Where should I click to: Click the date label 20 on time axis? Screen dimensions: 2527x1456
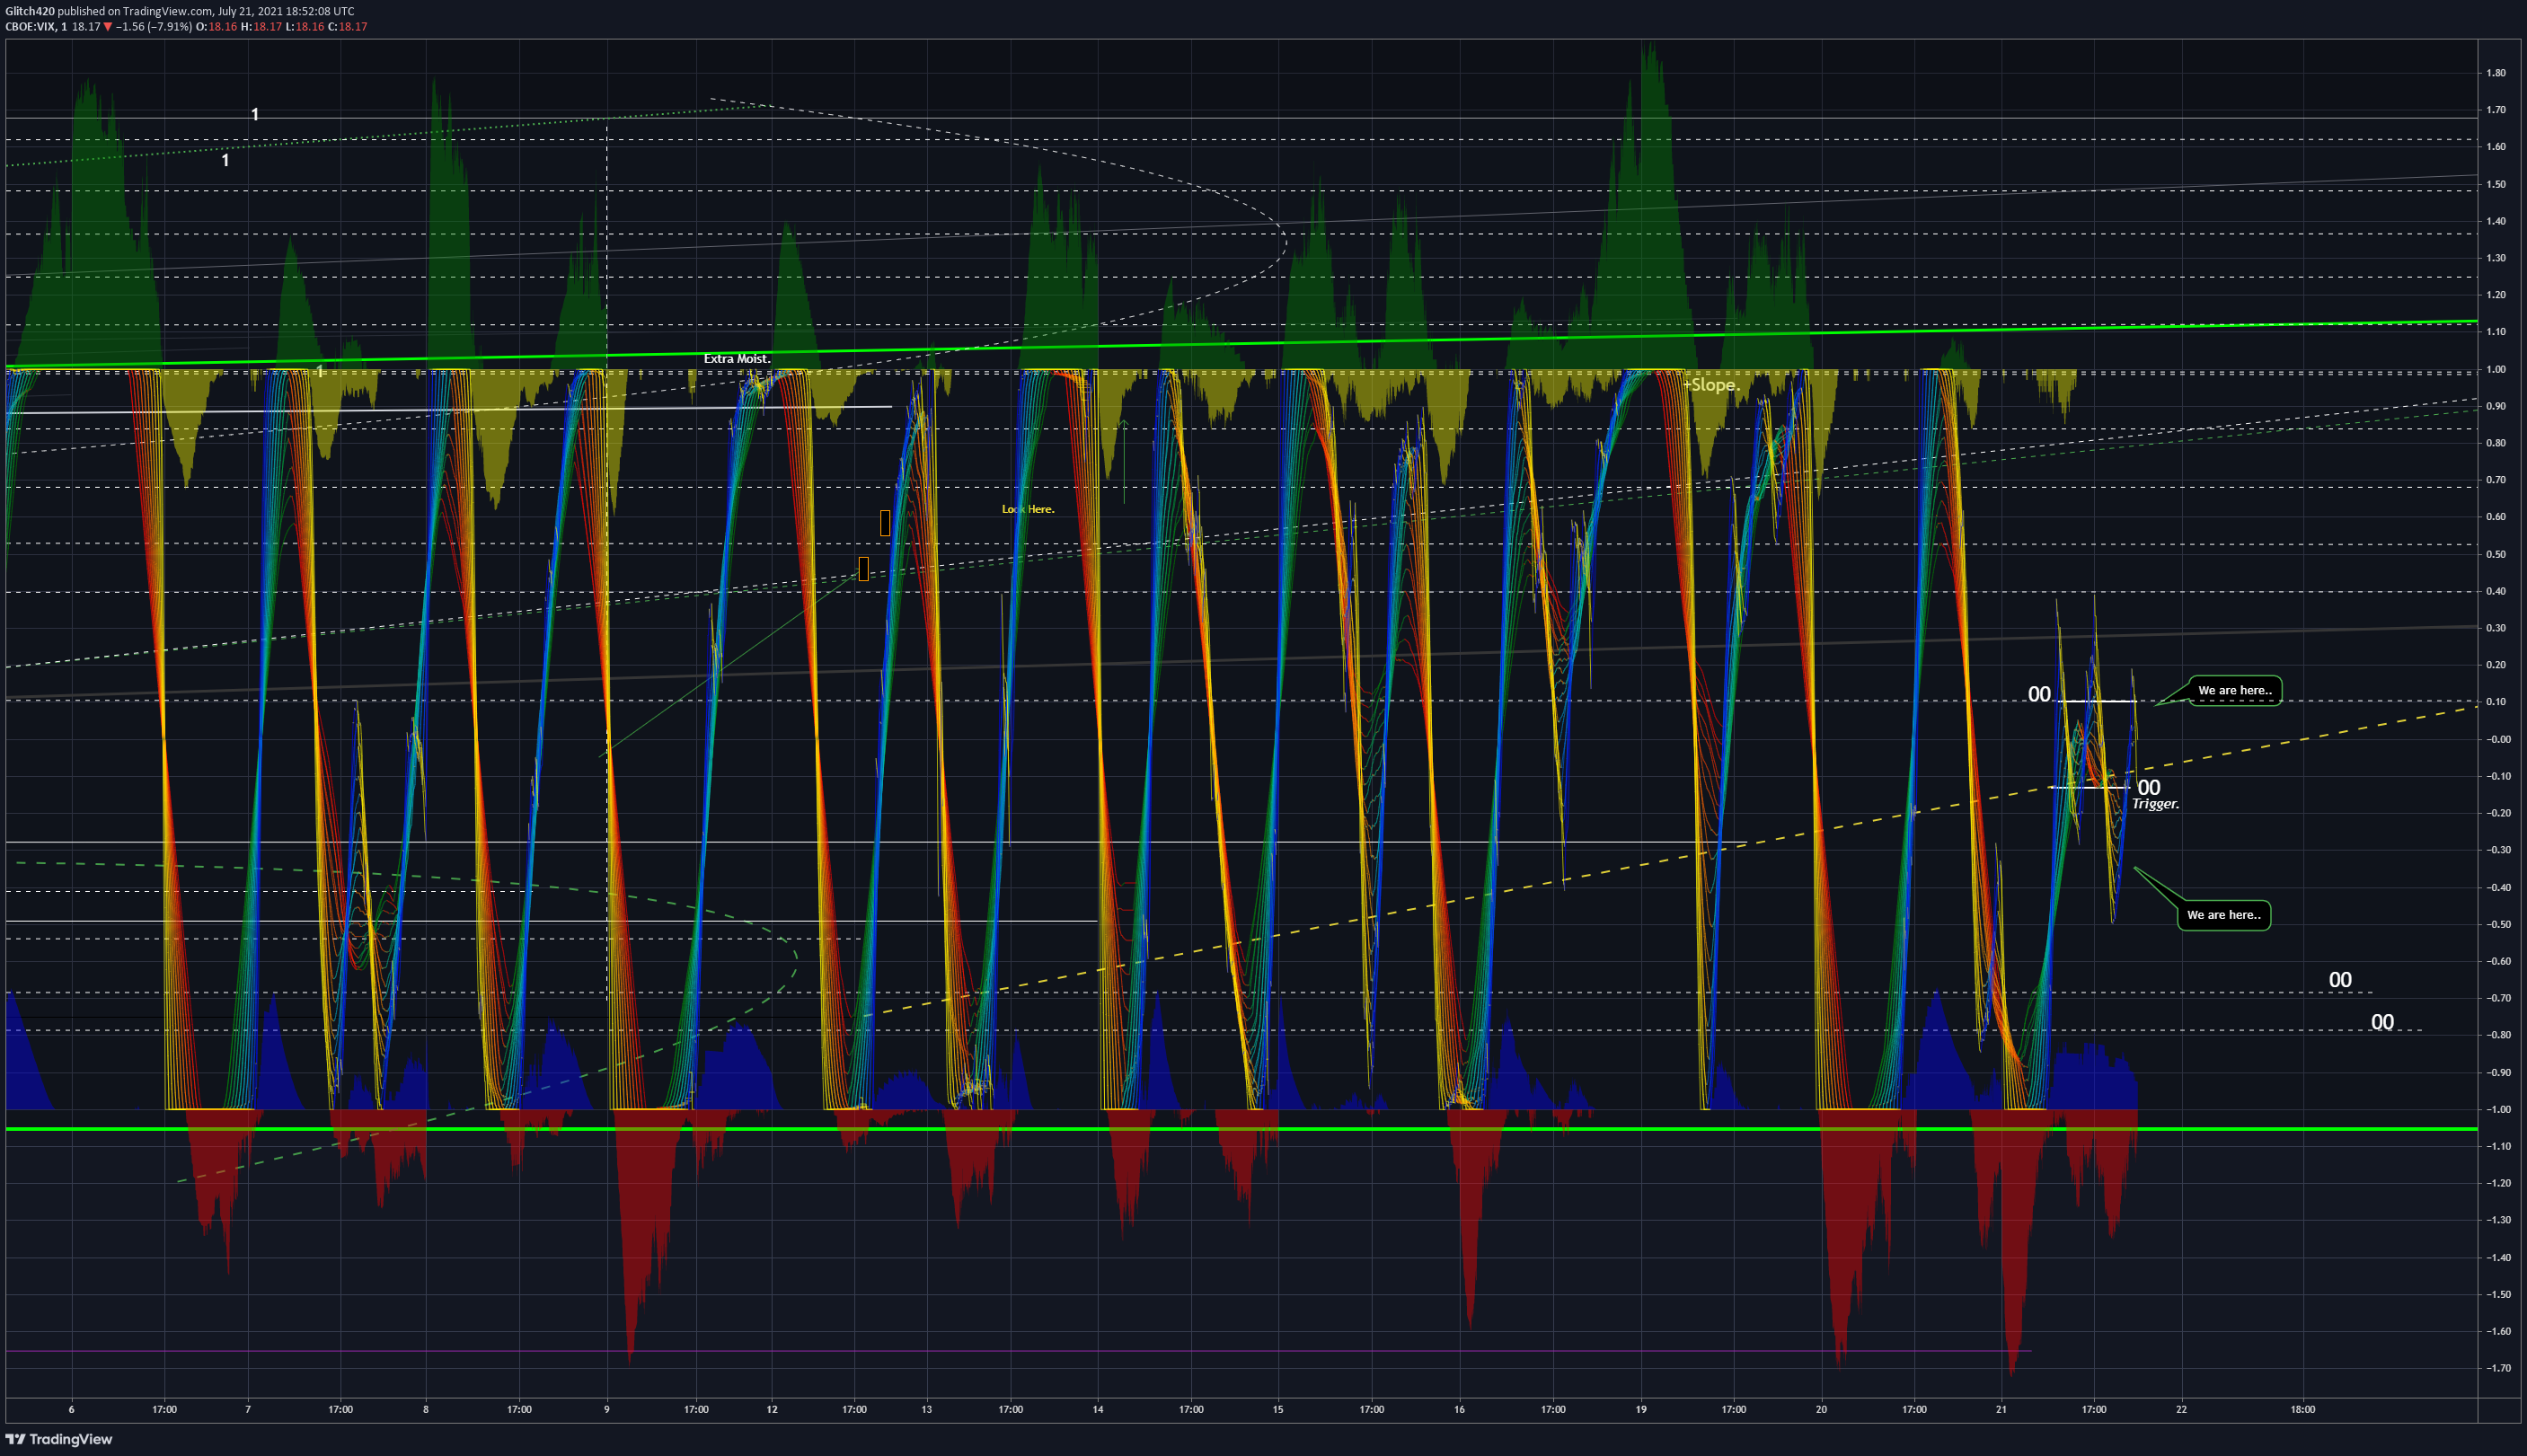coord(1821,1409)
